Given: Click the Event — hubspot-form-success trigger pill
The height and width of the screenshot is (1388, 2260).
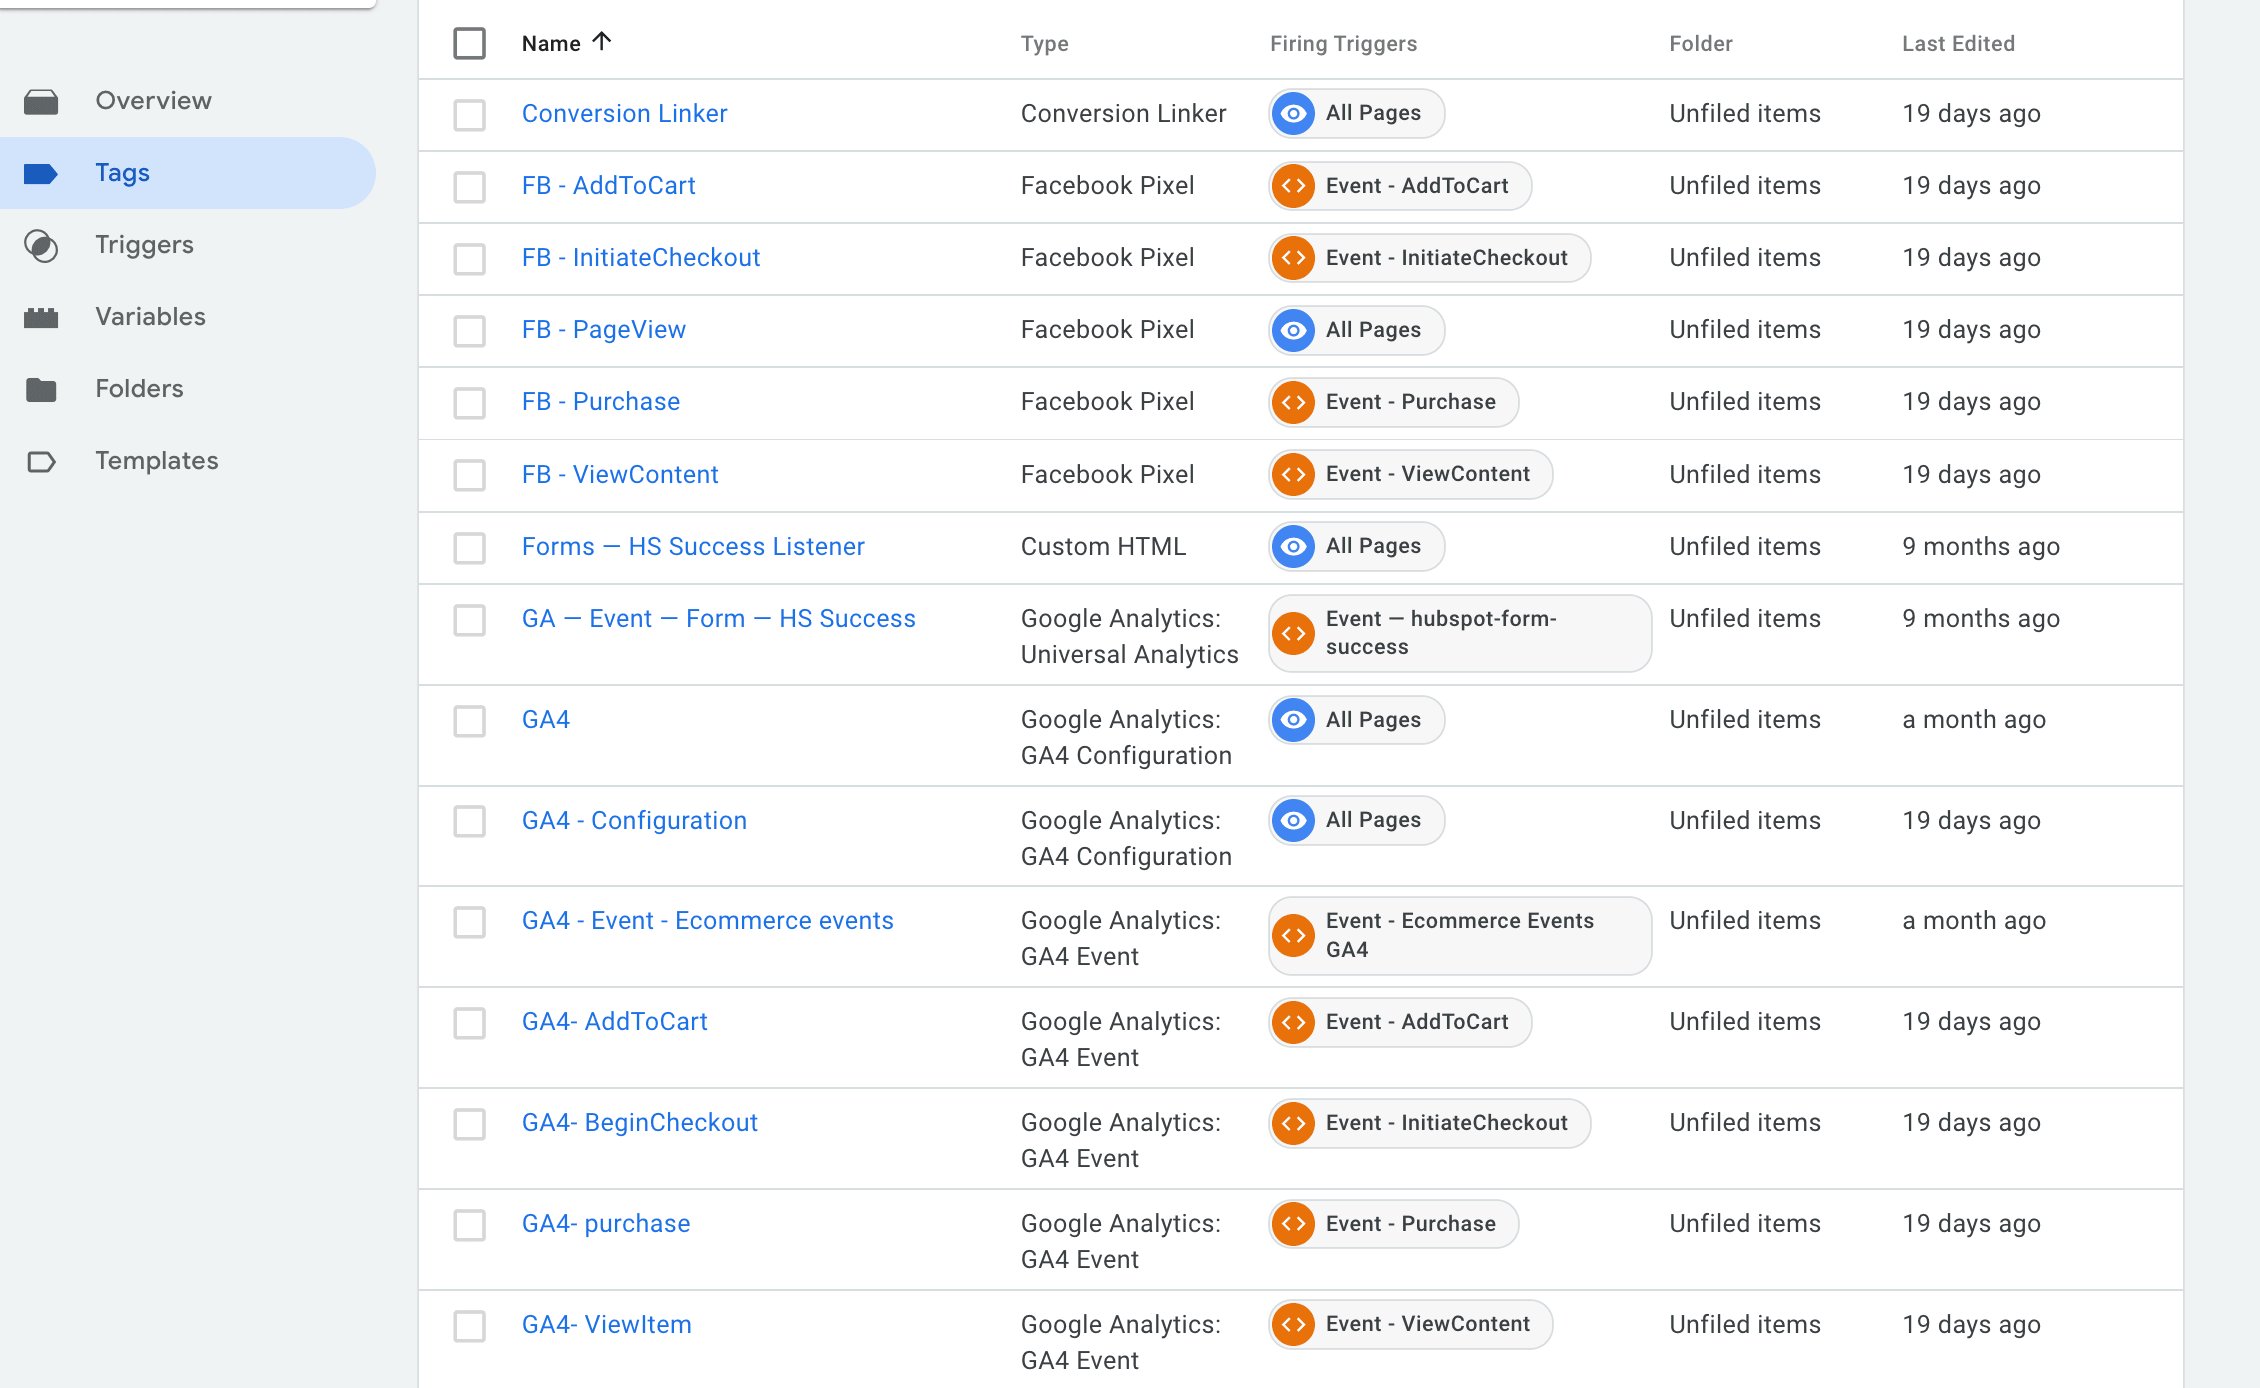Looking at the screenshot, I should point(1459,632).
